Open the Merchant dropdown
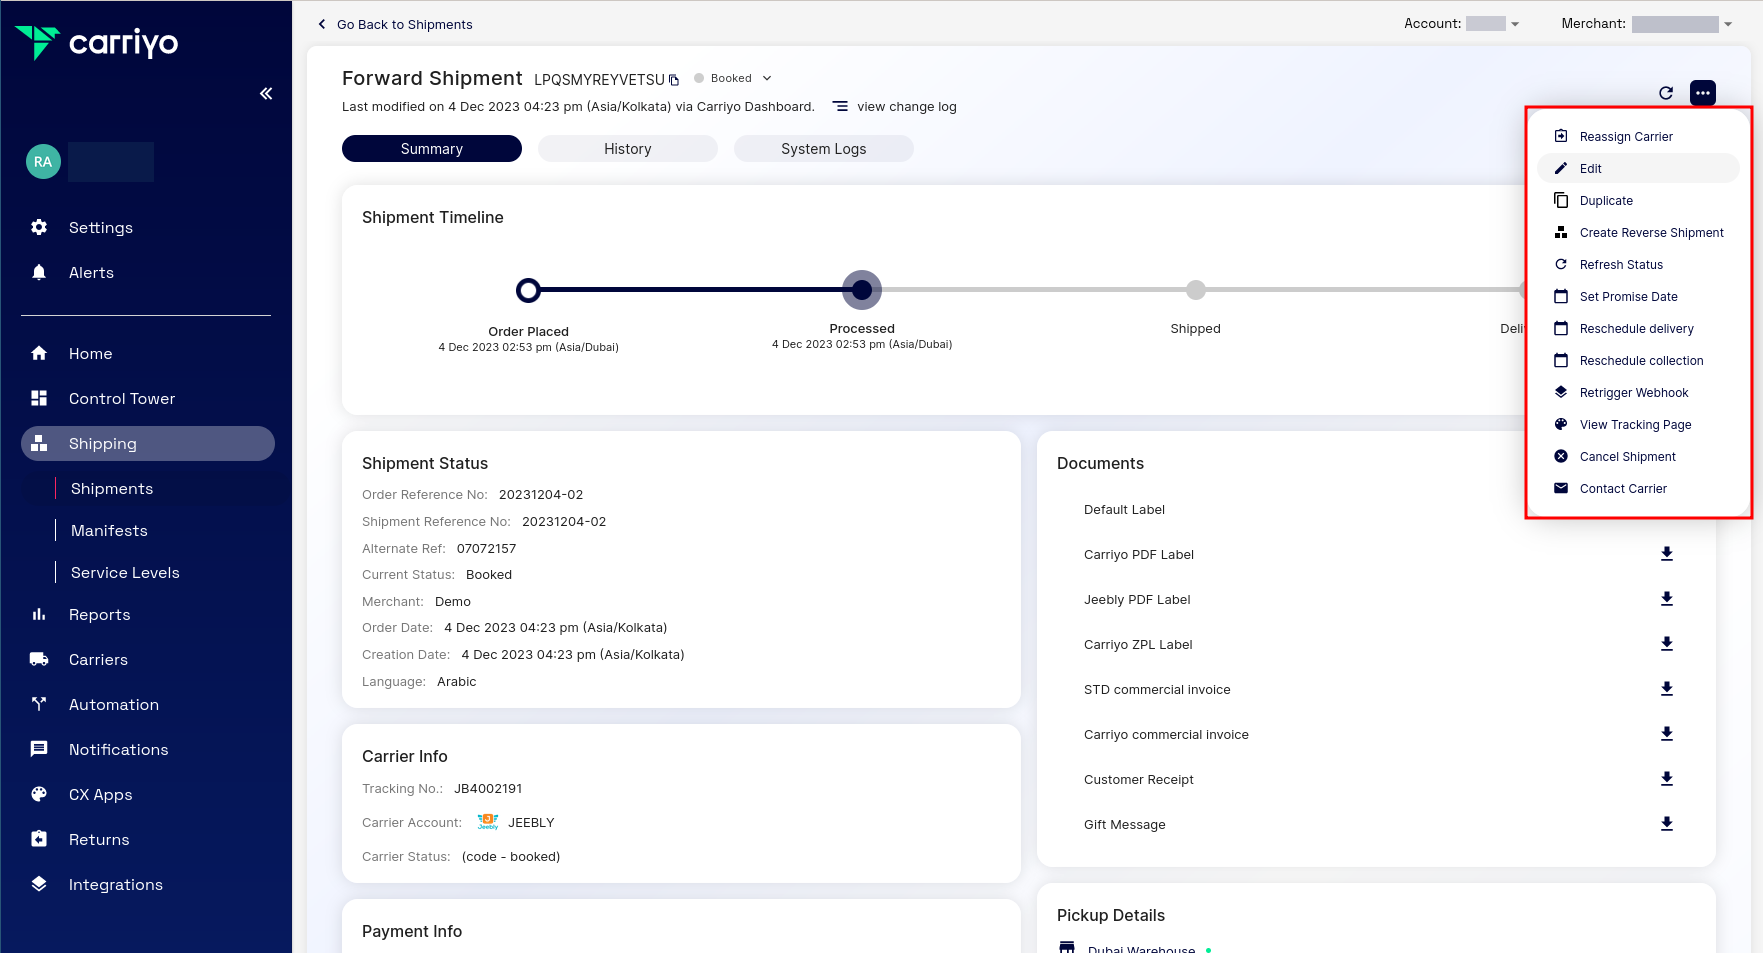Screen dimensions: 1763x953 [x=1682, y=24]
